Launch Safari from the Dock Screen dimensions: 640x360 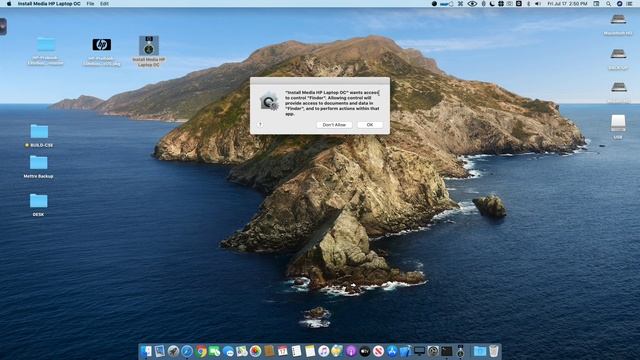pos(187,351)
